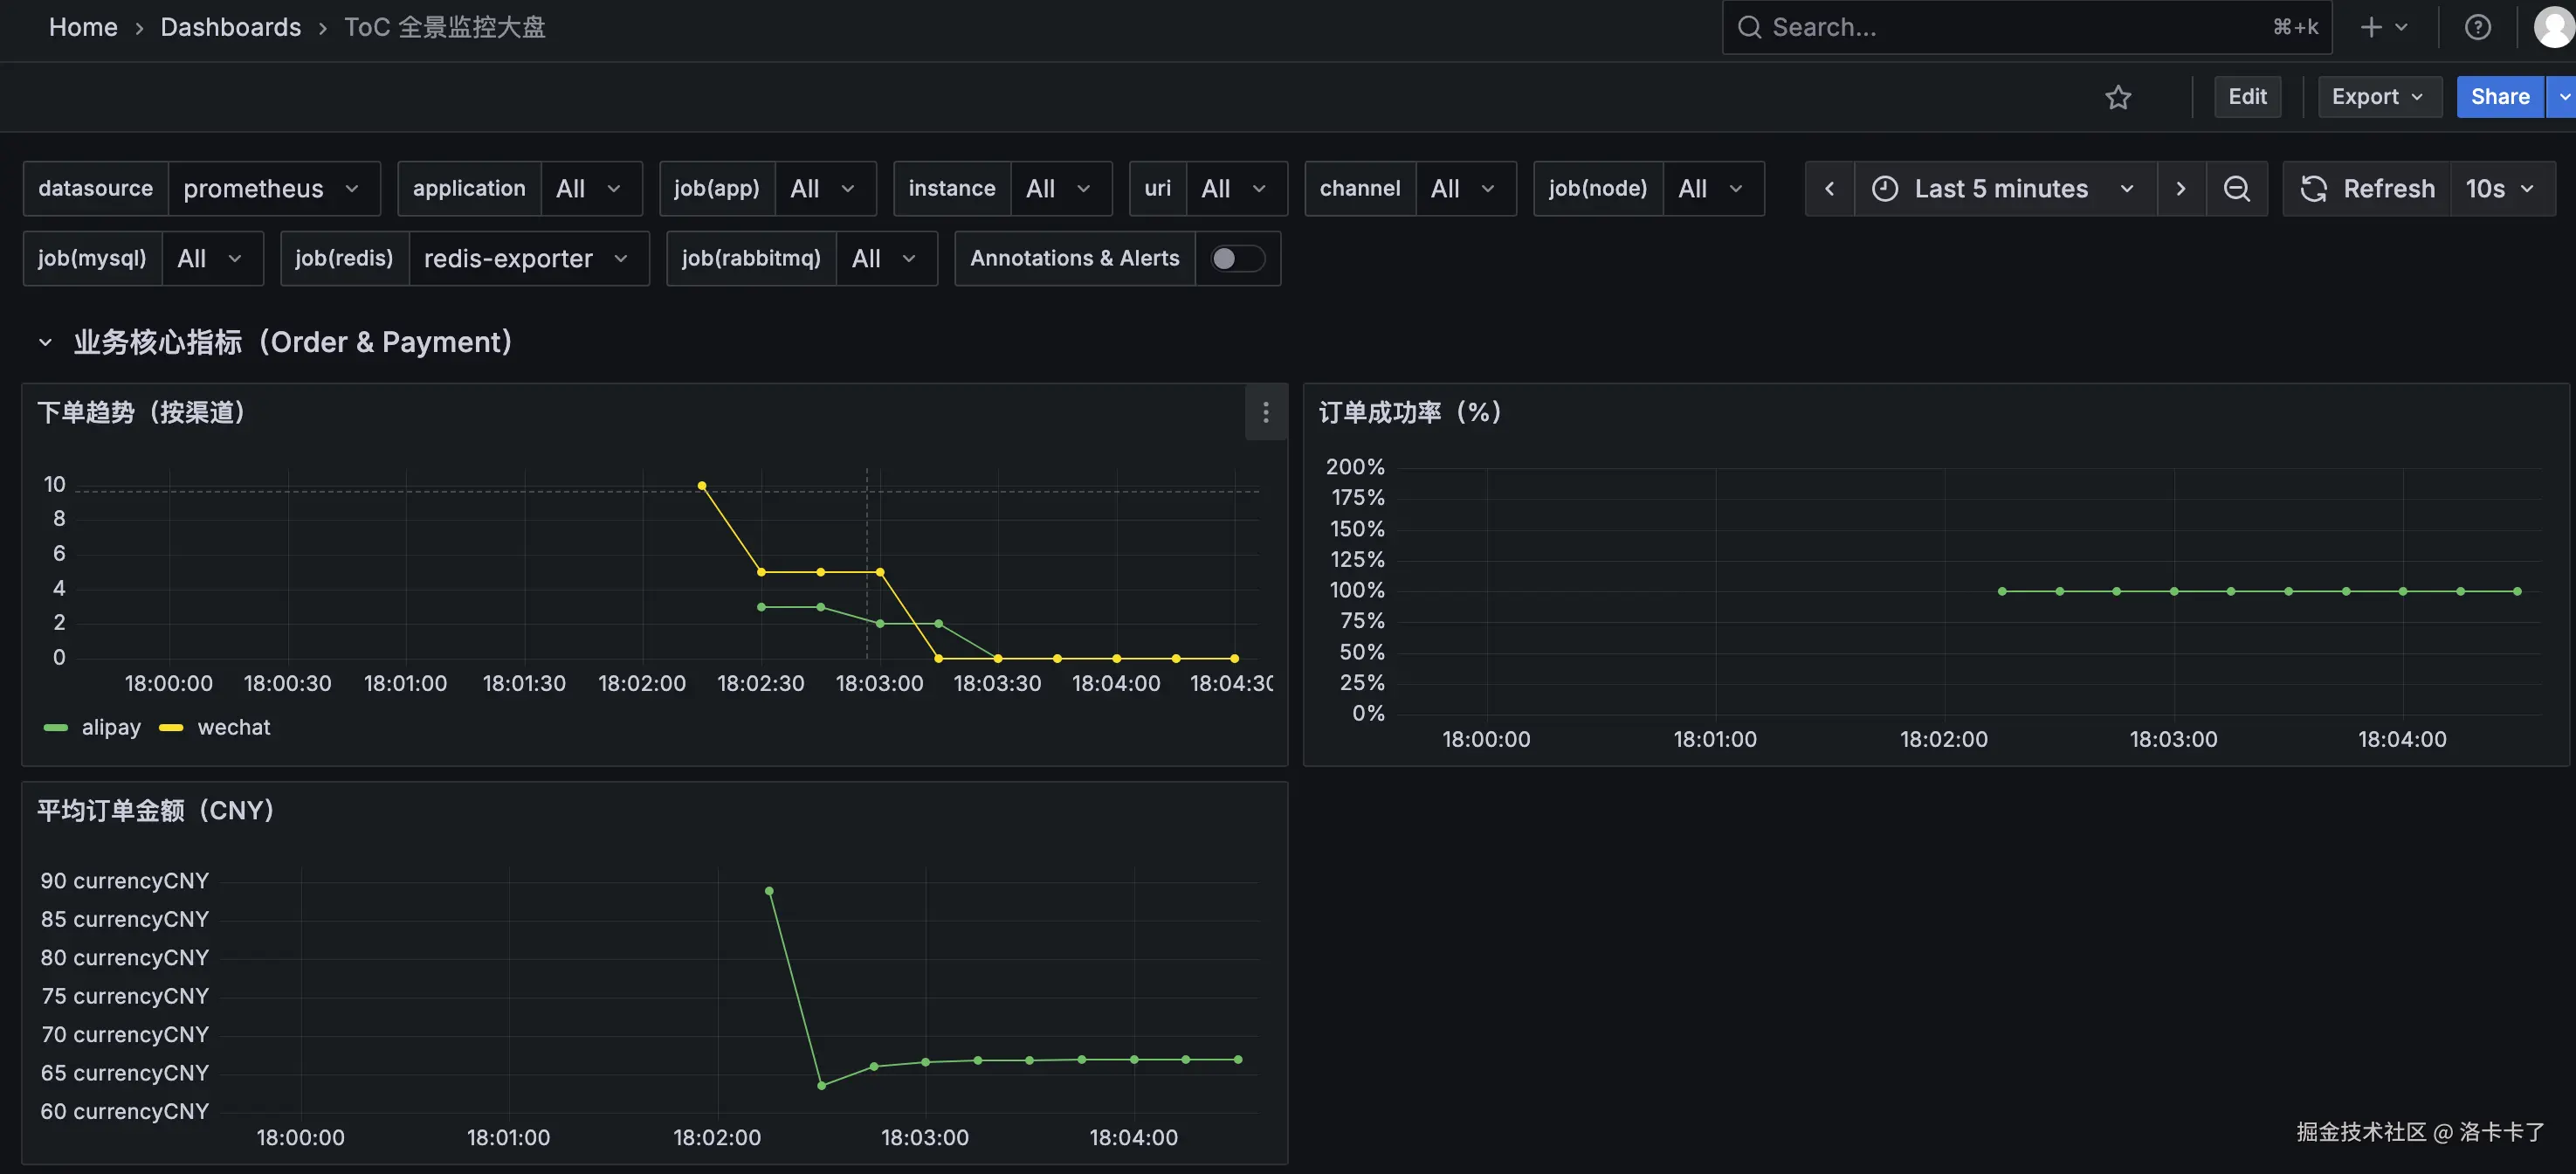
Task: Click the yellow wechat legend color swatch
Action: tap(171, 728)
